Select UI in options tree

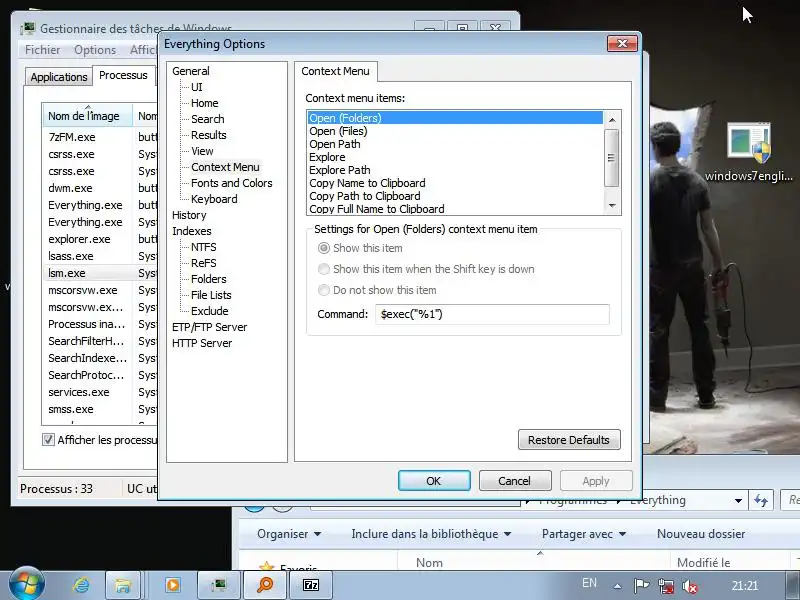[196, 87]
